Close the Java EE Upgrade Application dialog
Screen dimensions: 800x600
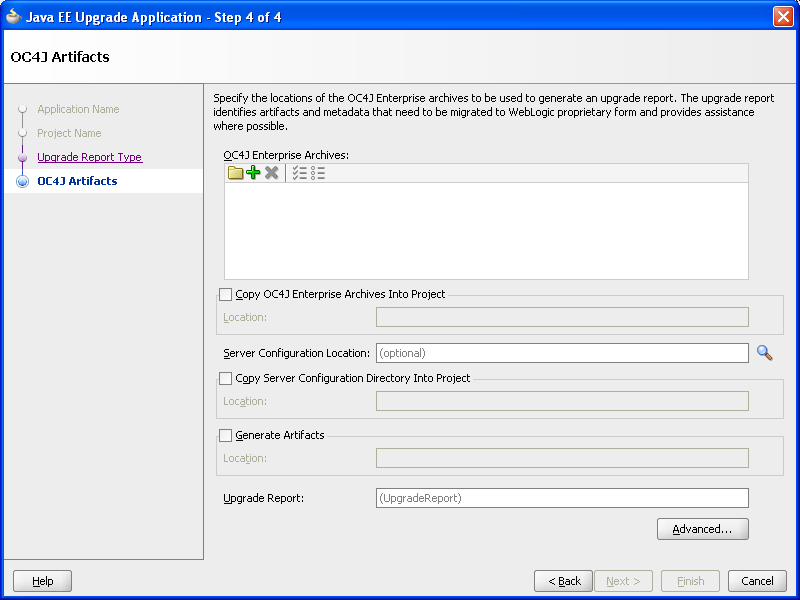(x=783, y=17)
